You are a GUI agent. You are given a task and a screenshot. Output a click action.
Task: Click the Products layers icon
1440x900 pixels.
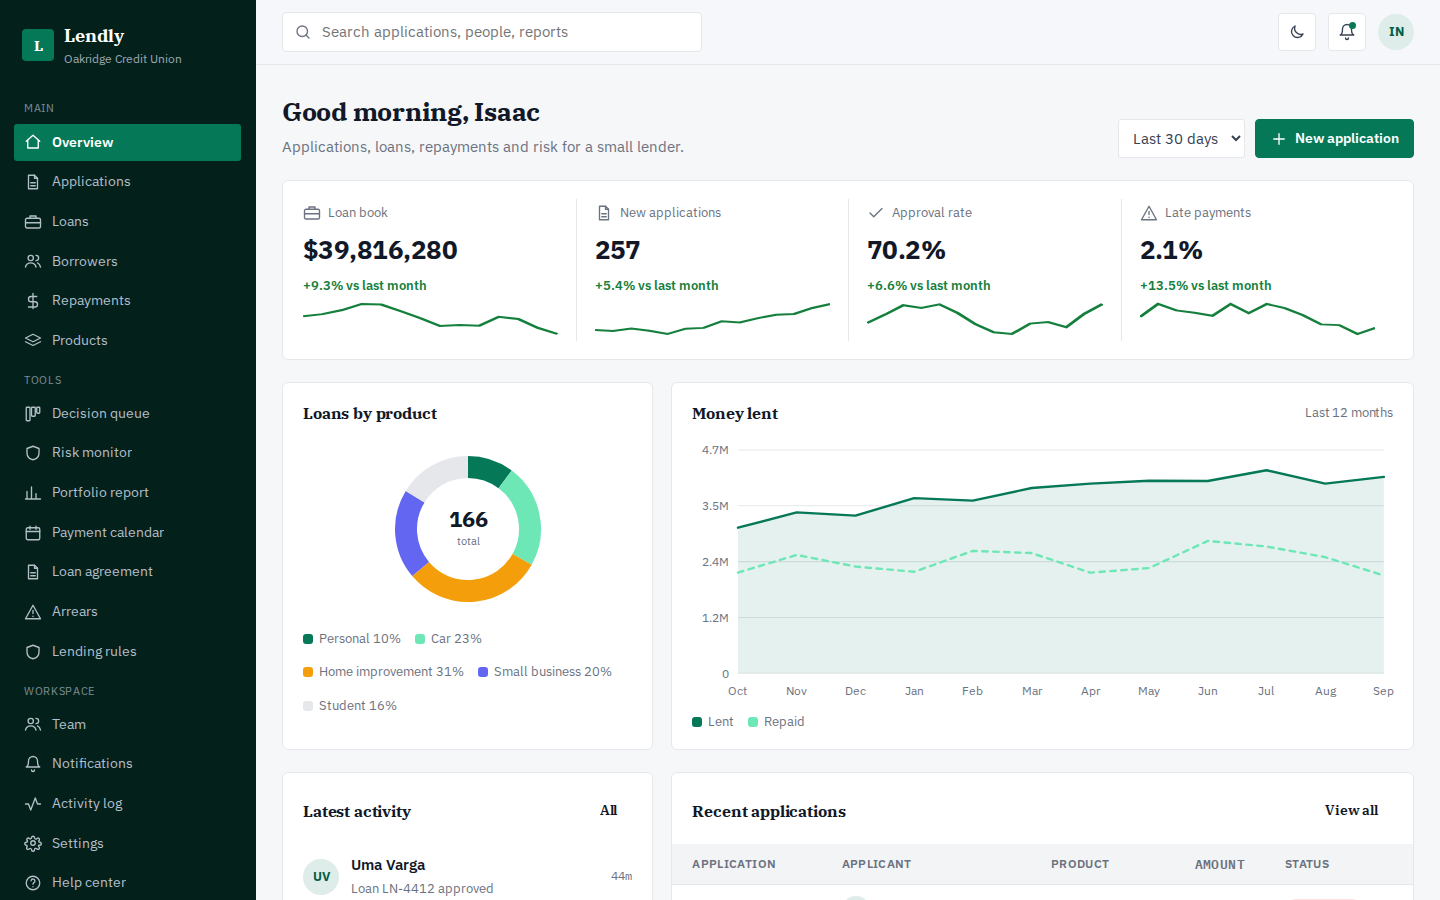click(33, 340)
